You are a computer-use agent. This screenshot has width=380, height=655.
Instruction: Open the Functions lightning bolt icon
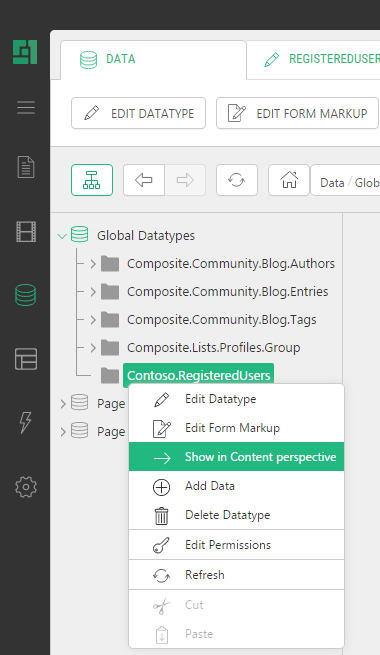tap(26, 422)
